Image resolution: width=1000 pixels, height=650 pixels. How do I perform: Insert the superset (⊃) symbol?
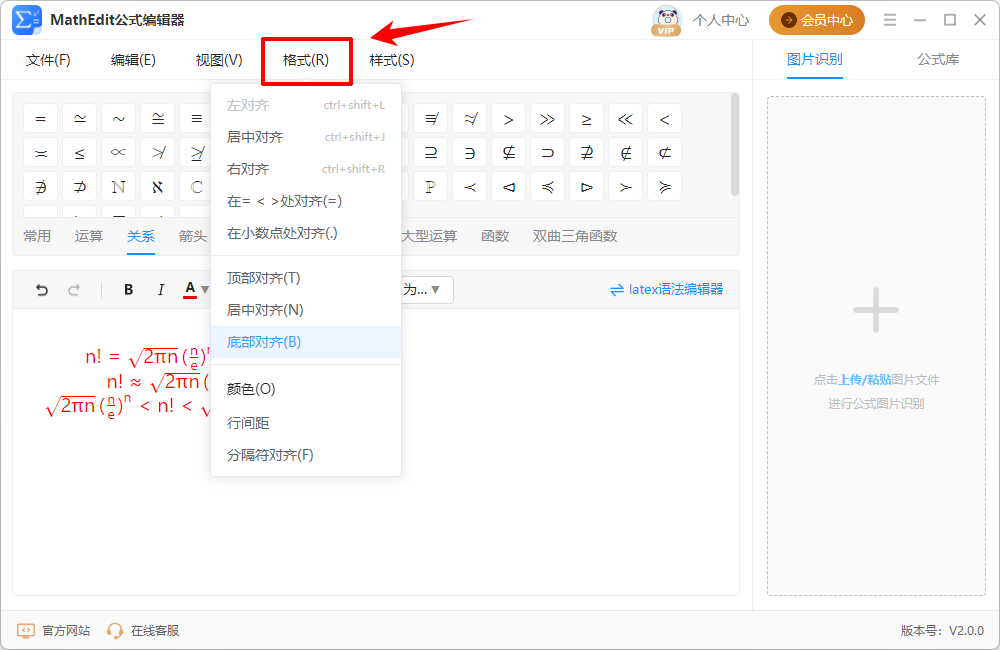click(547, 153)
